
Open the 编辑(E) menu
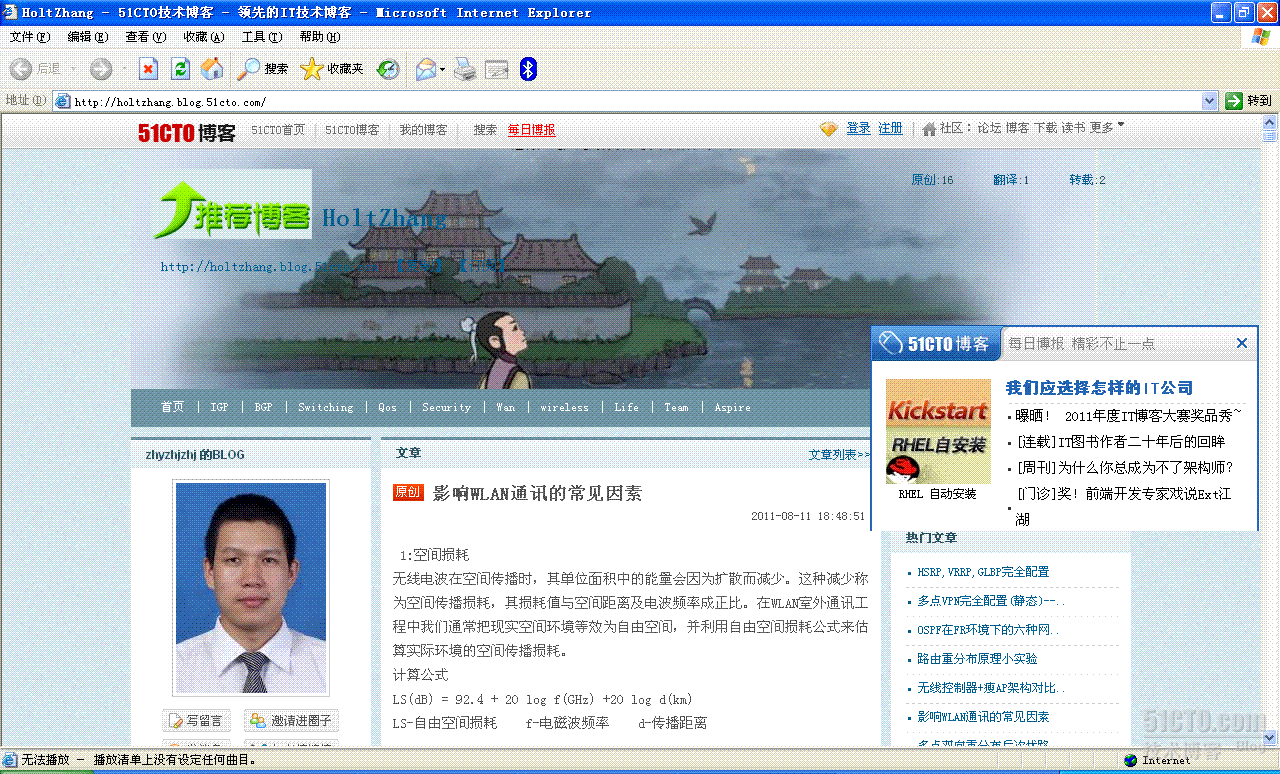click(x=88, y=37)
